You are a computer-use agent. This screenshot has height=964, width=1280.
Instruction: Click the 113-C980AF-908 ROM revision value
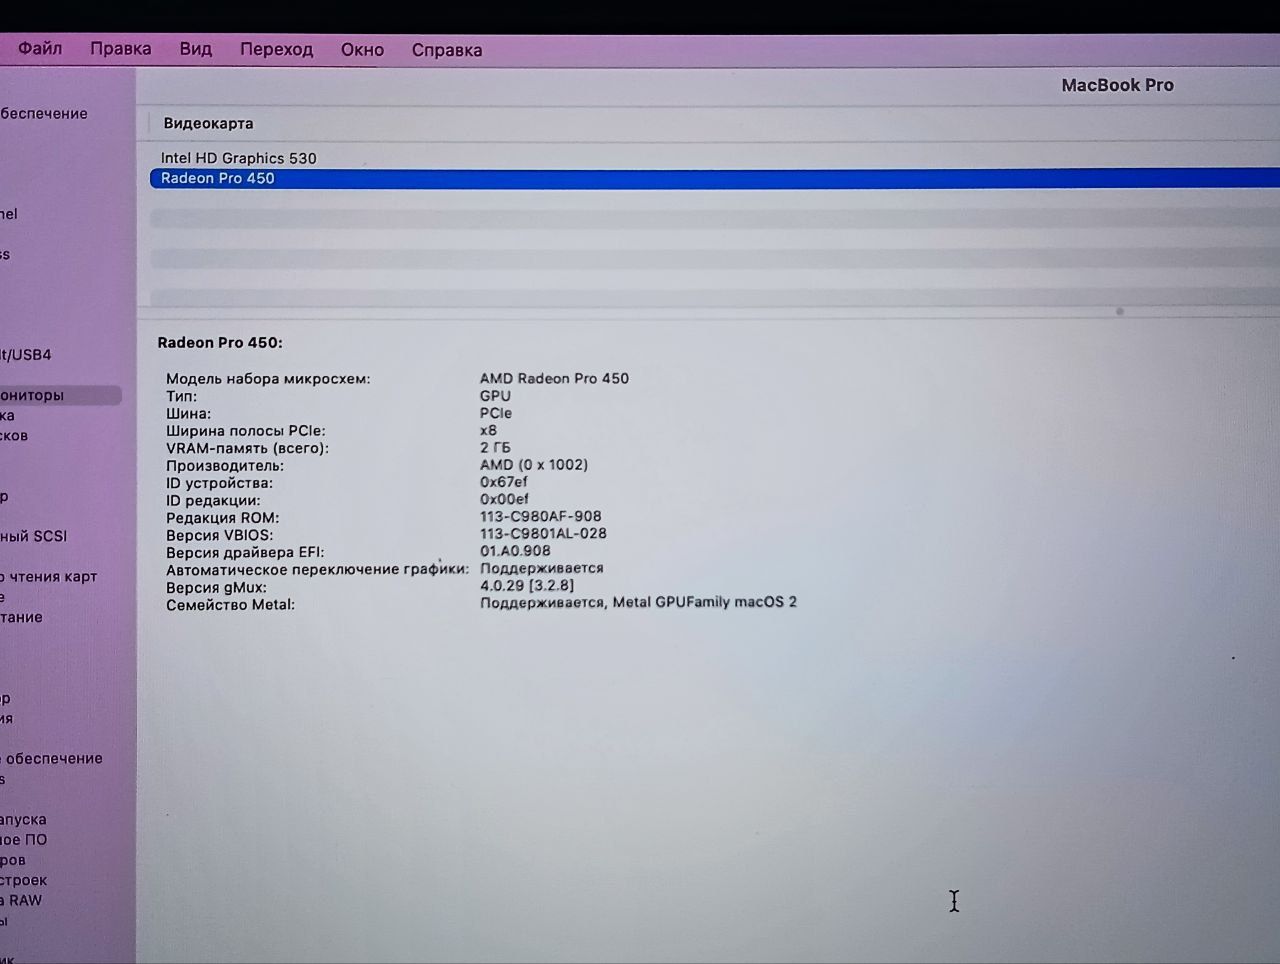point(541,516)
